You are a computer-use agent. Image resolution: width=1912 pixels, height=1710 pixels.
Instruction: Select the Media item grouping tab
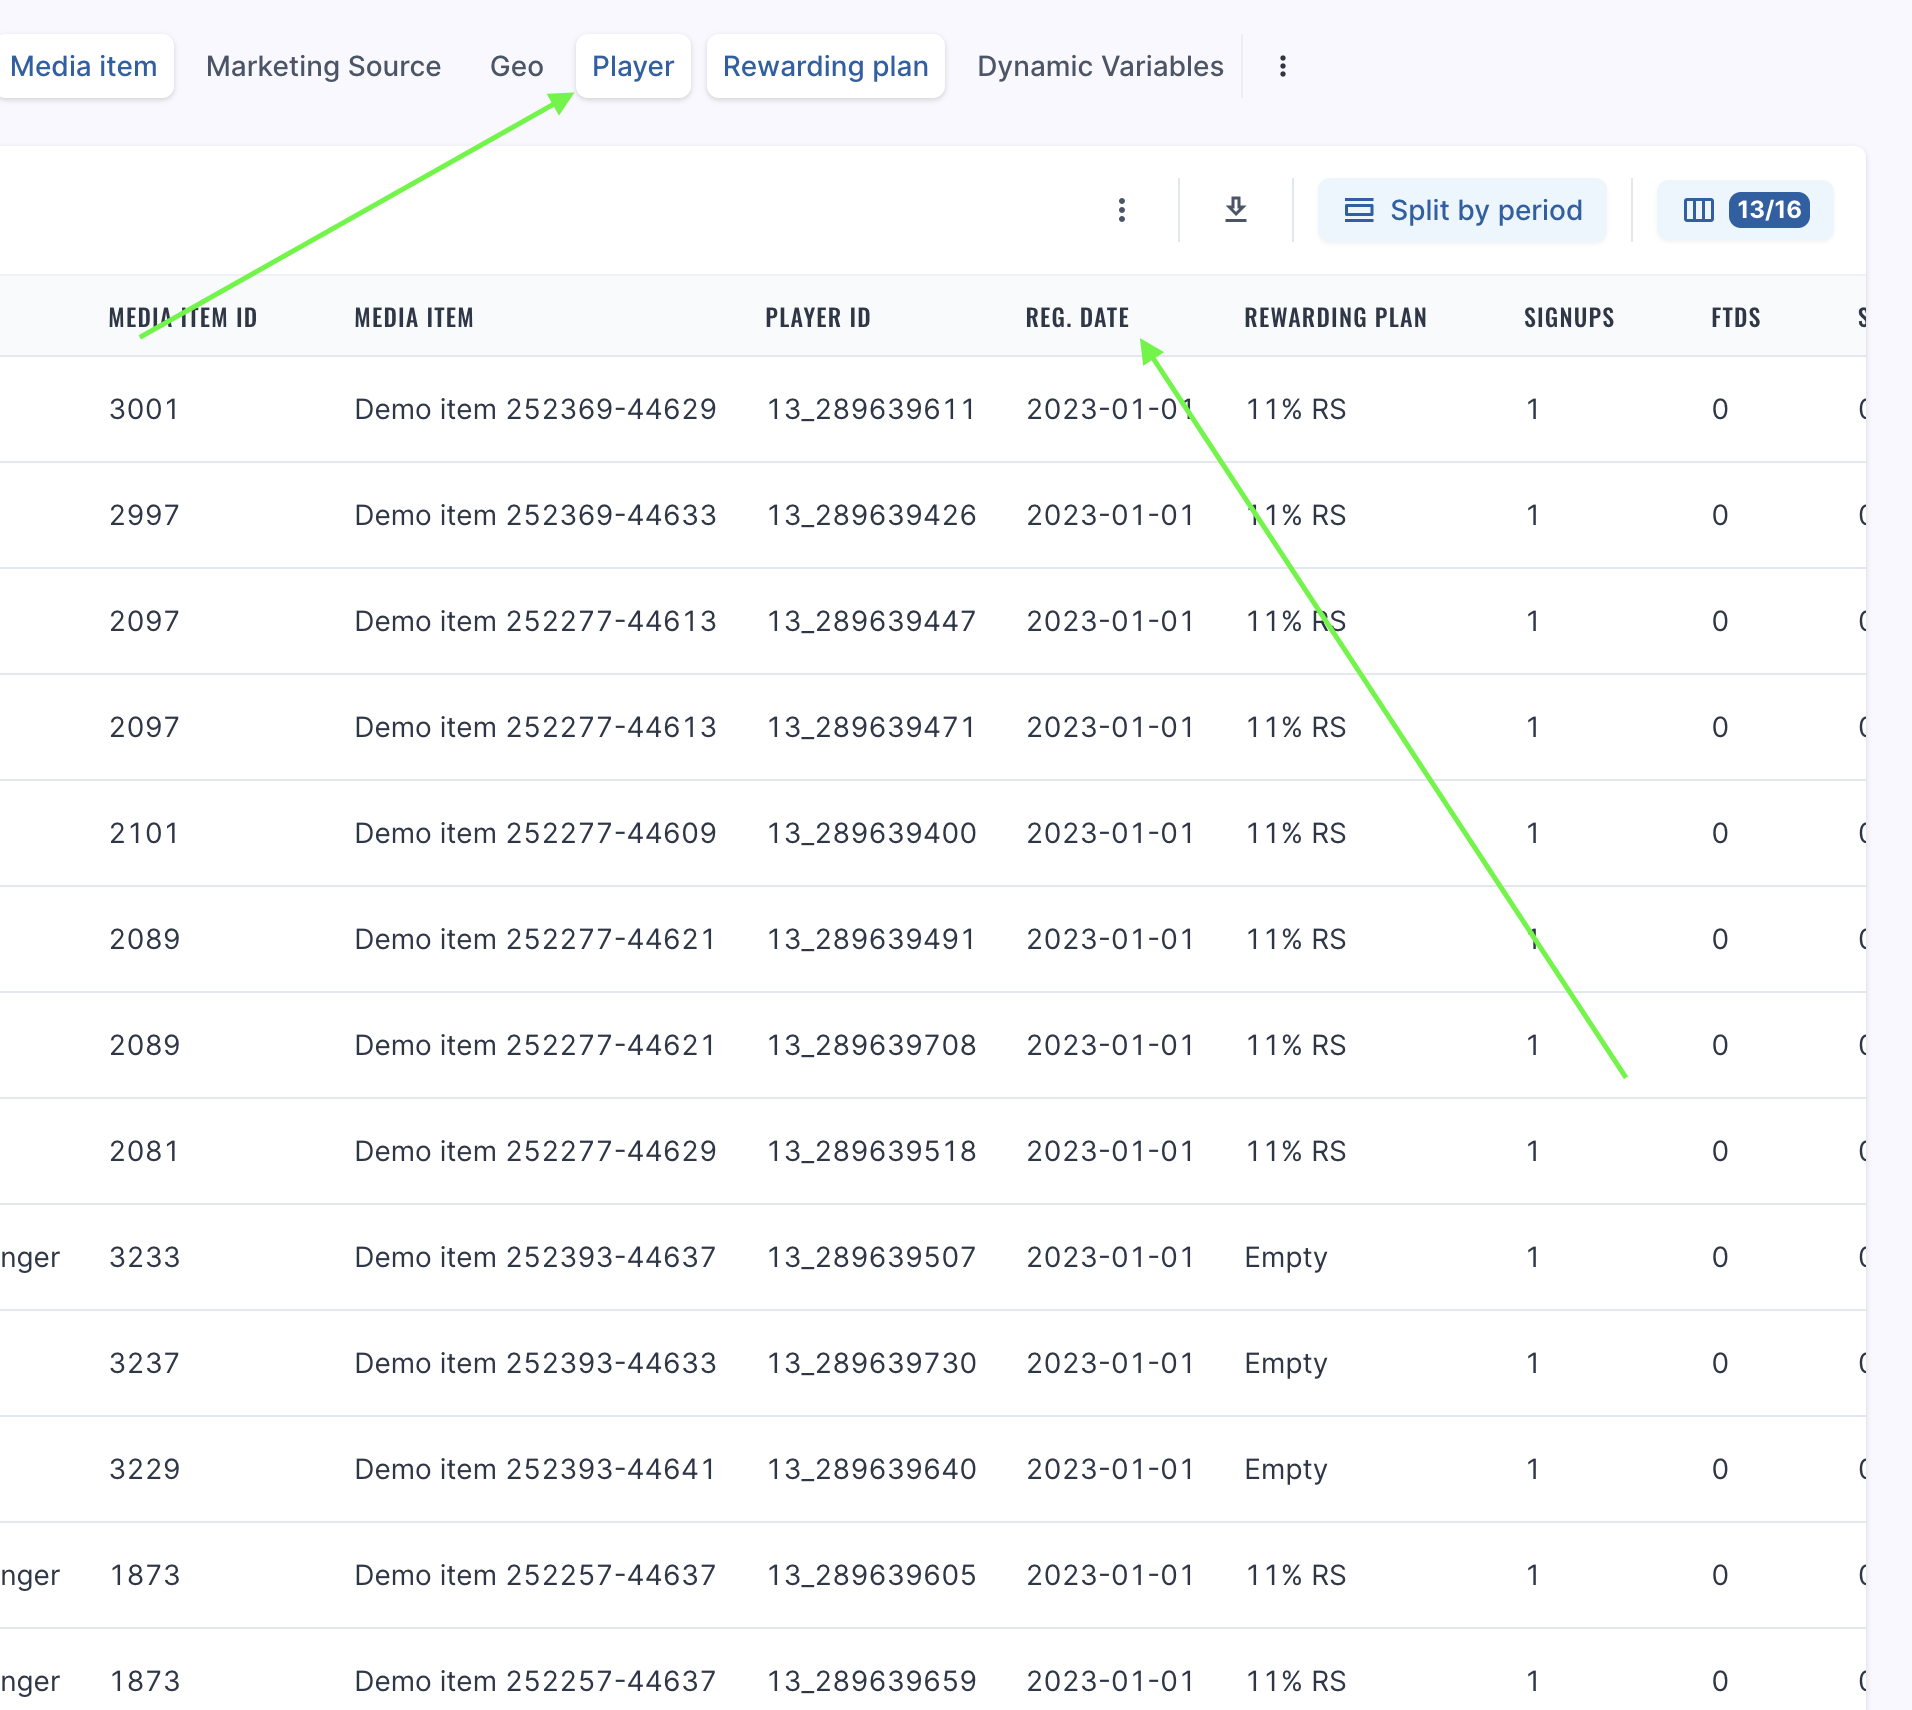84,66
